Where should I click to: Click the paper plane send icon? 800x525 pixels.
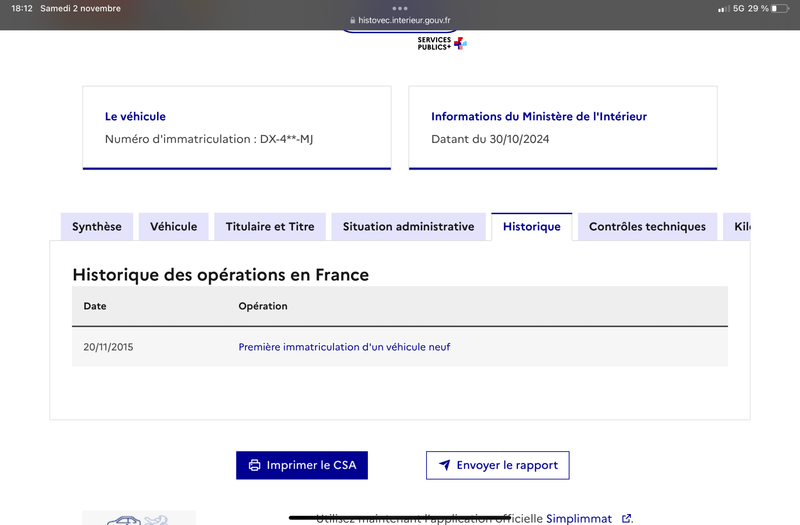tap(444, 465)
